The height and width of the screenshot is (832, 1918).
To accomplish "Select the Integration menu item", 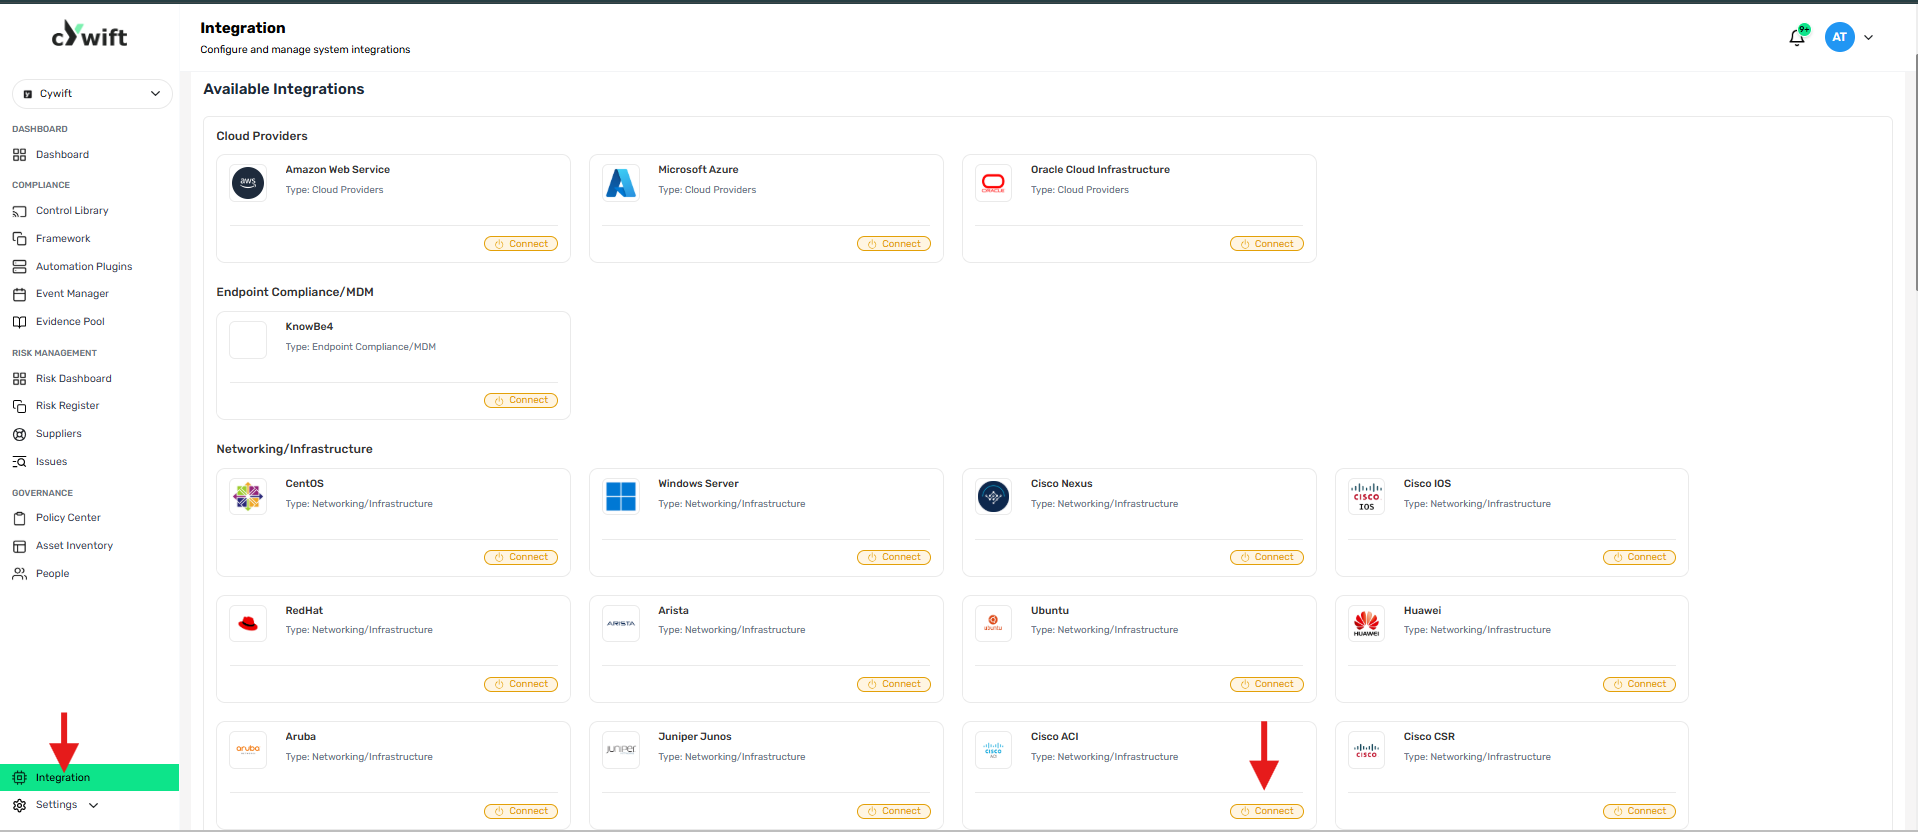I will coord(89,777).
